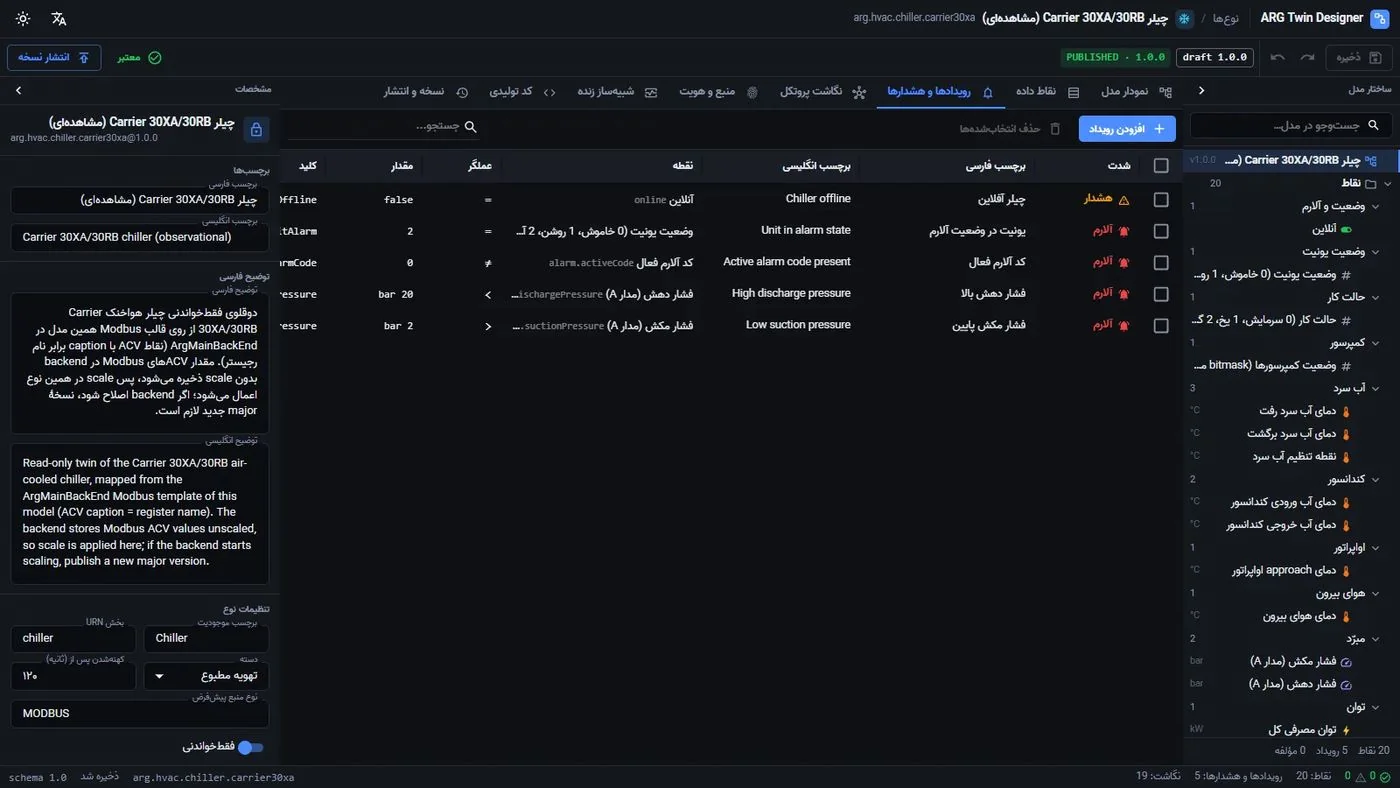Click the search magnifier in the events search
This screenshot has width=1400, height=788.
[470, 127]
